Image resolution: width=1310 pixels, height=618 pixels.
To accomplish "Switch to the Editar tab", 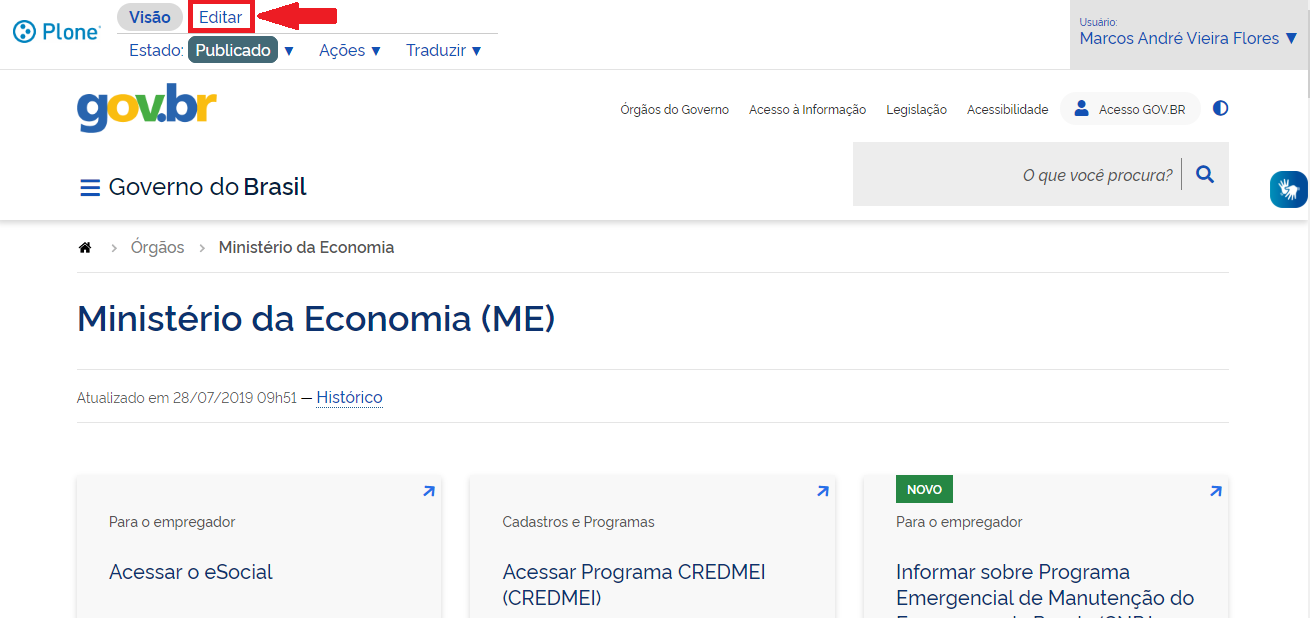I will pyautogui.click(x=221, y=17).
